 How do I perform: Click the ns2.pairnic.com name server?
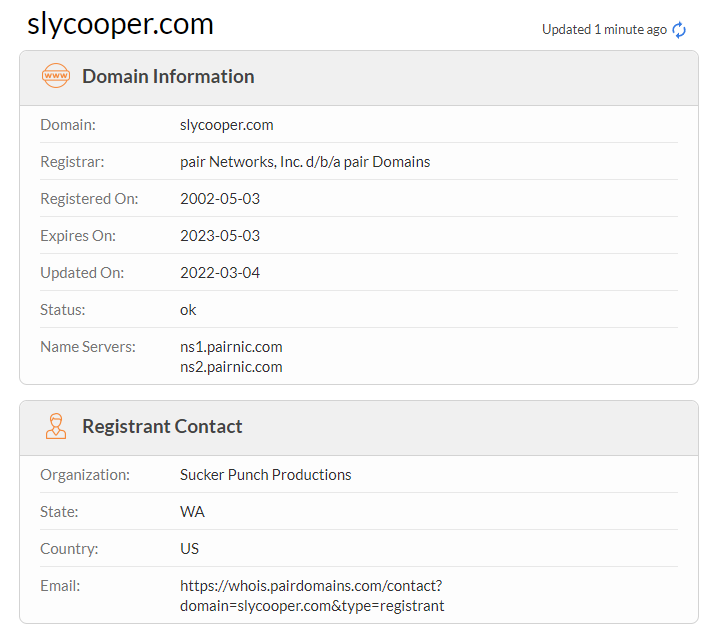point(231,367)
